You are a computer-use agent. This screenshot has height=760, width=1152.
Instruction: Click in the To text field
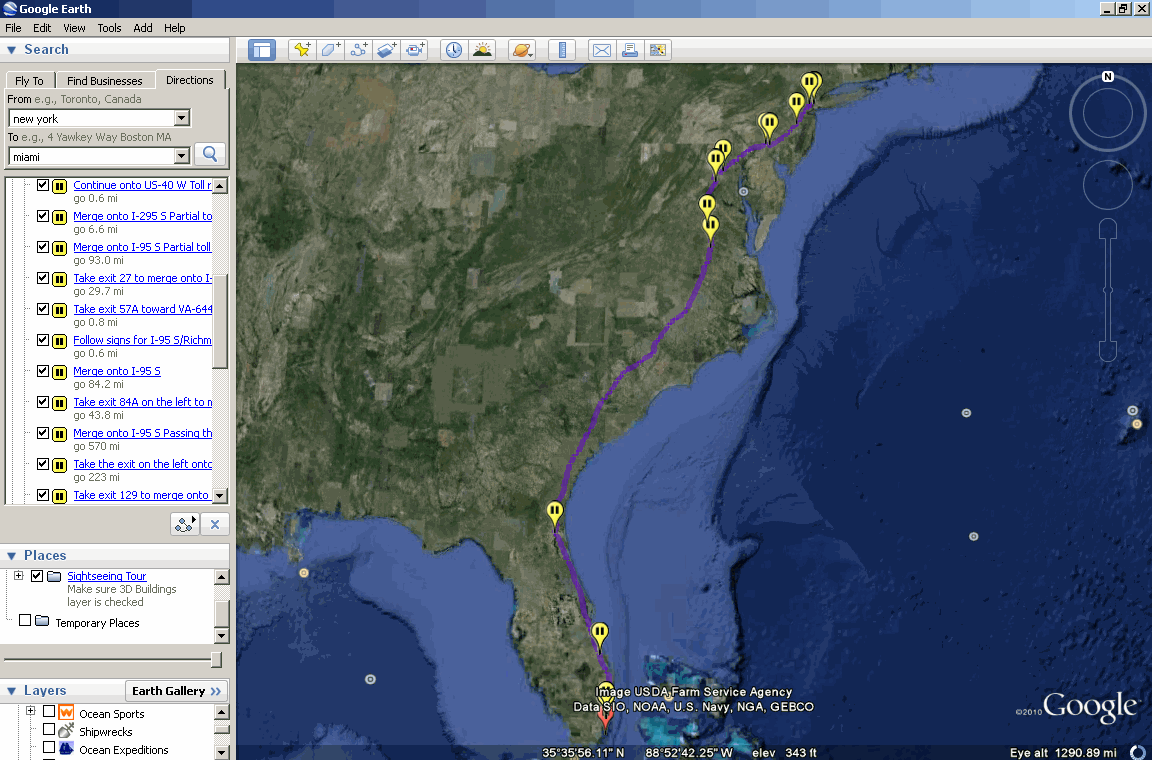tap(92, 157)
